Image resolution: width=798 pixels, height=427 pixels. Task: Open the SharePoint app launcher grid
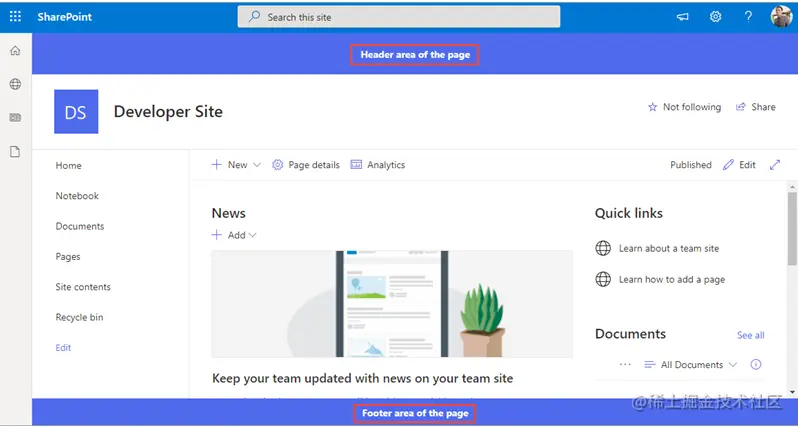15,17
